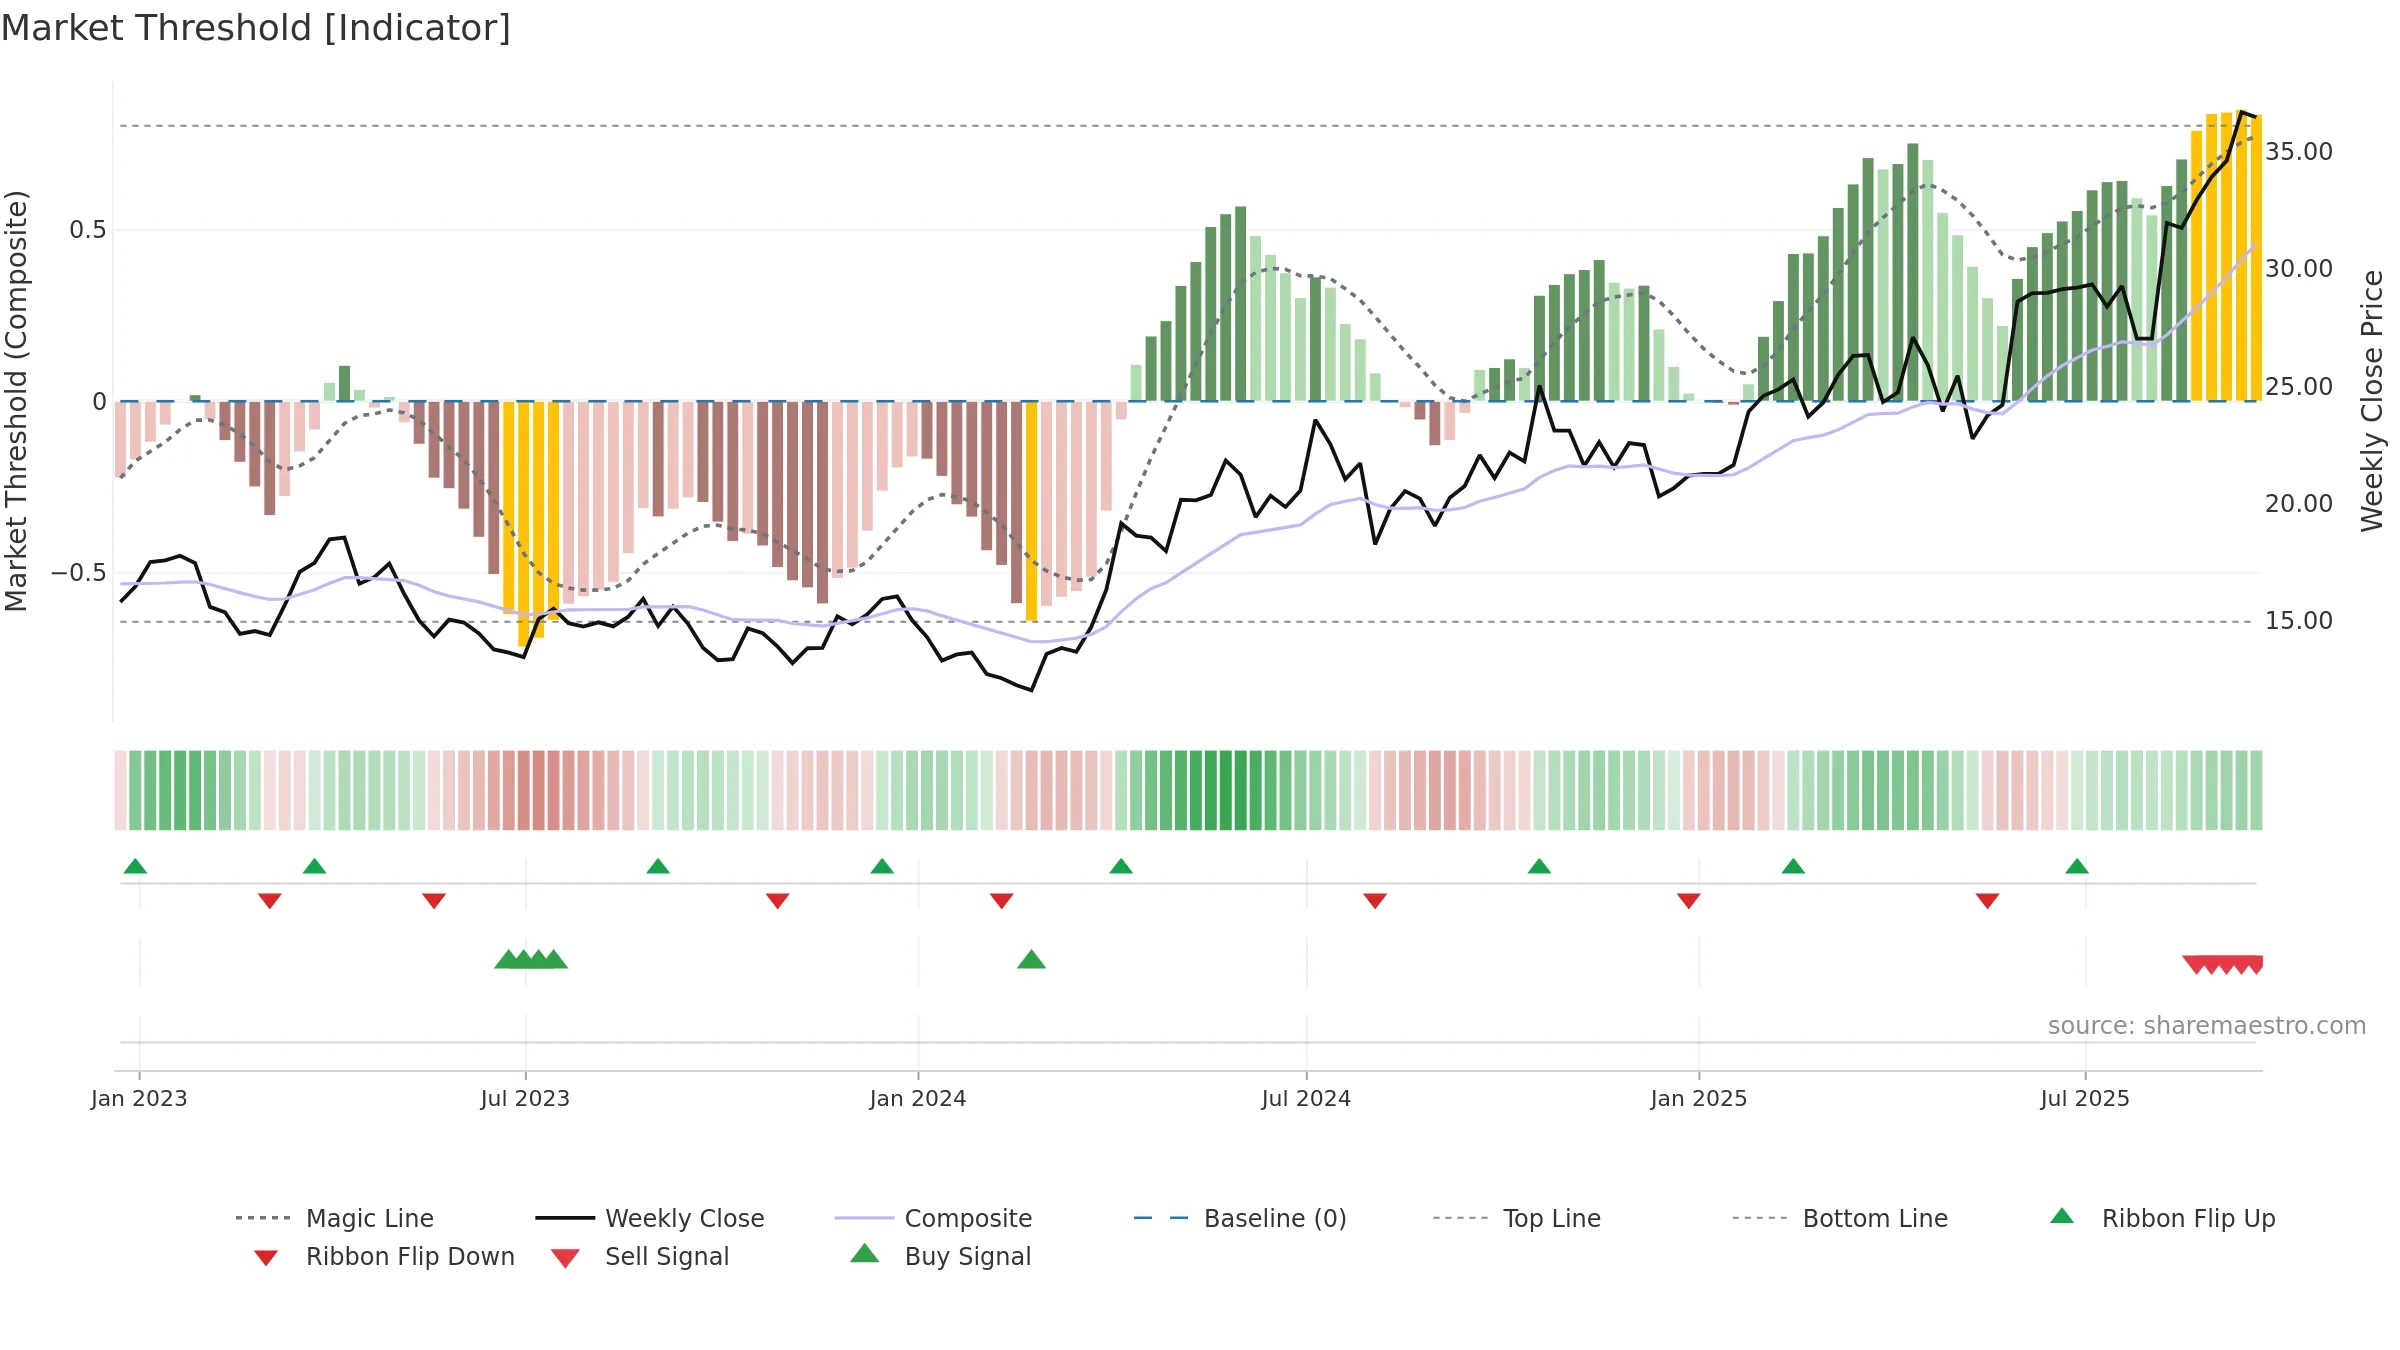Toggle the Composite legend entry
Screen dimensions: 2400x1350
933,1218
